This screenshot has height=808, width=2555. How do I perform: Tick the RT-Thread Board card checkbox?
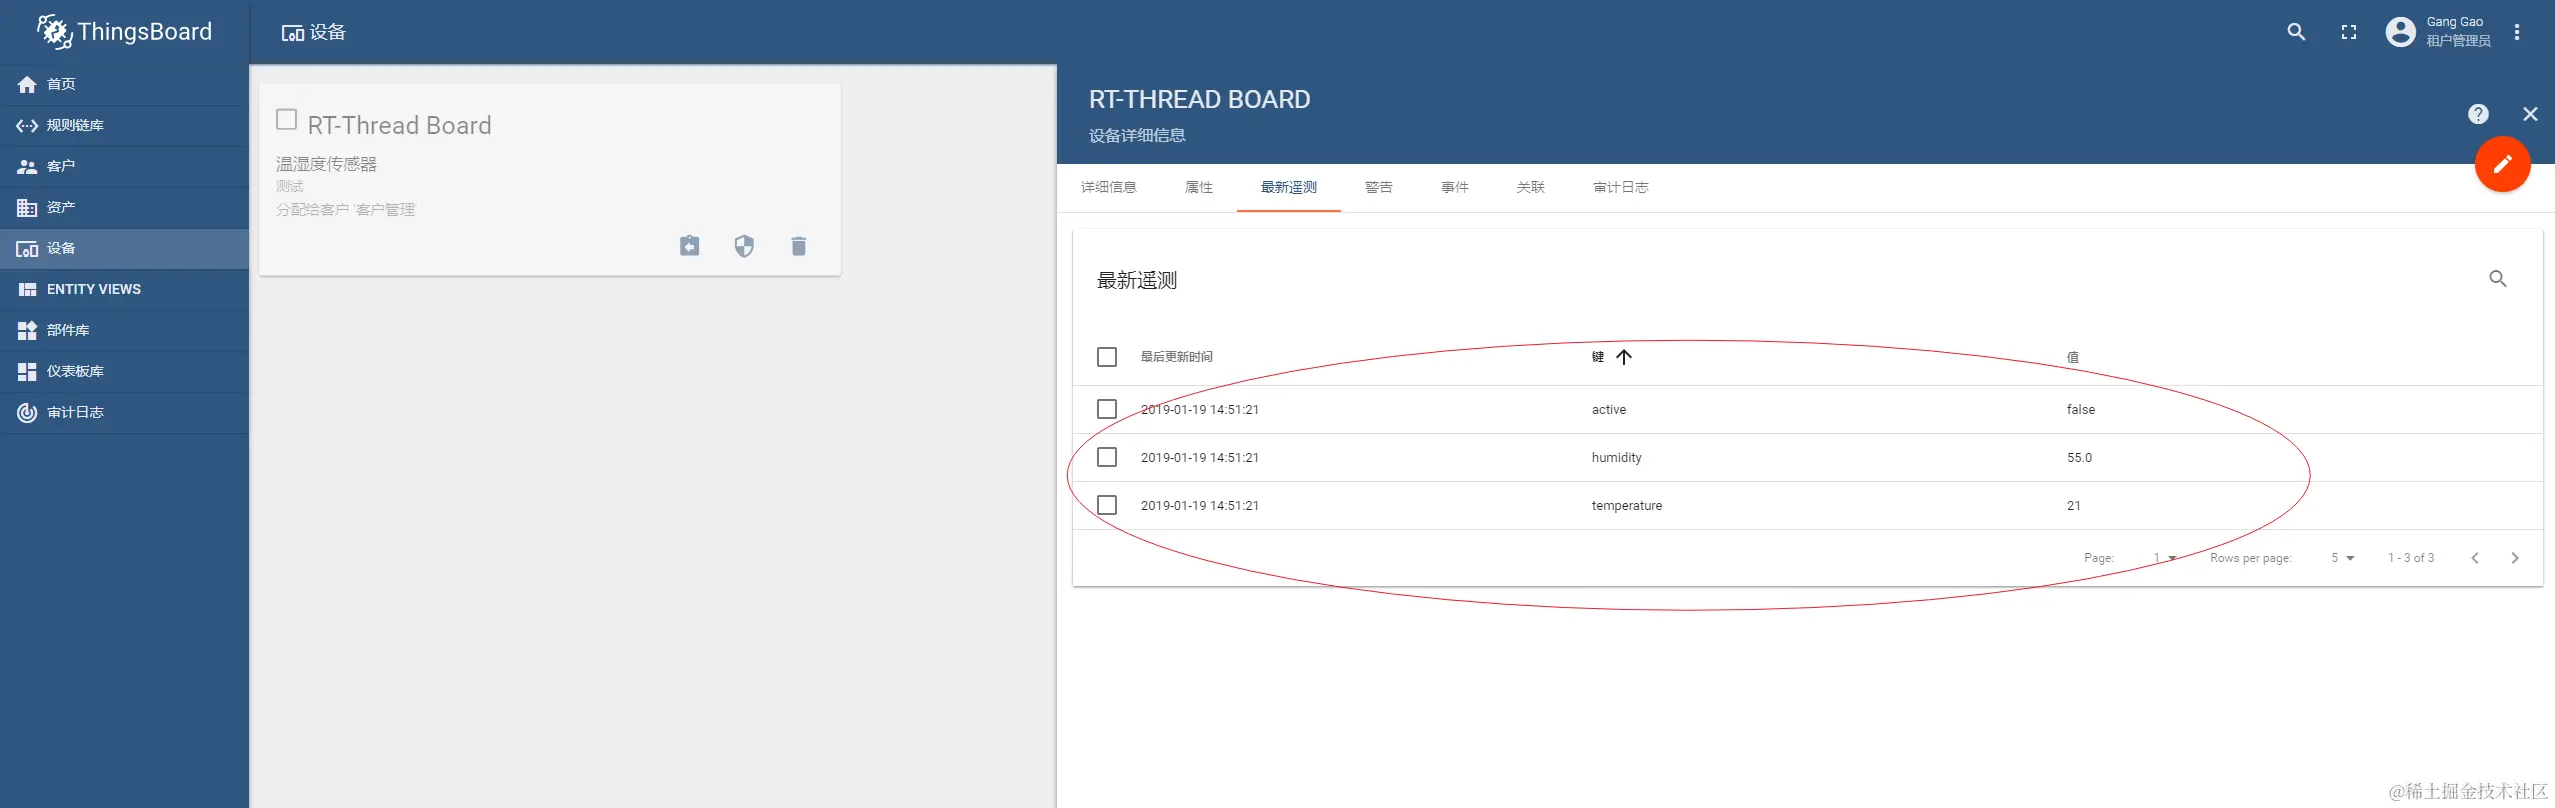click(286, 119)
